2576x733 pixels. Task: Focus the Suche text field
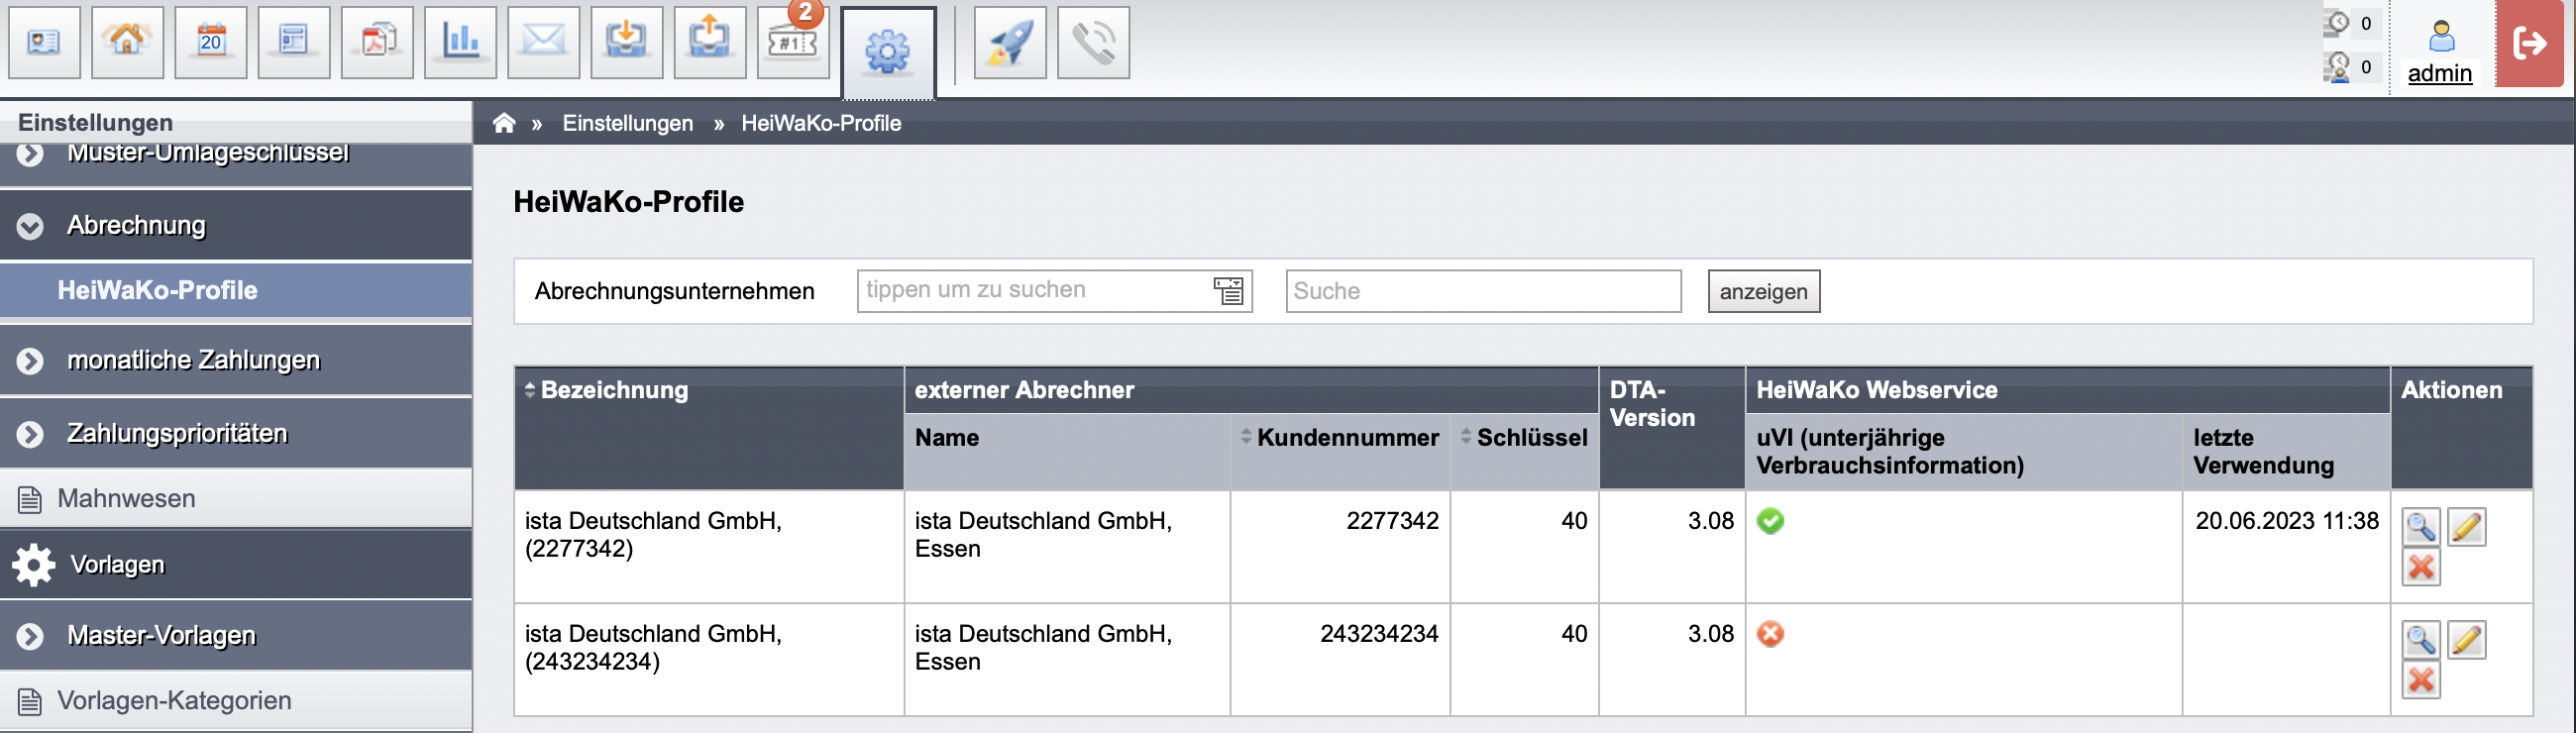pyautogui.click(x=1483, y=291)
